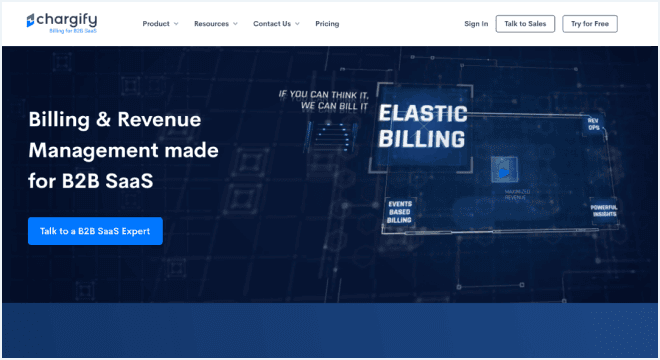Click the Chargify logo
The image size is (660, 360).
(62, 23)
